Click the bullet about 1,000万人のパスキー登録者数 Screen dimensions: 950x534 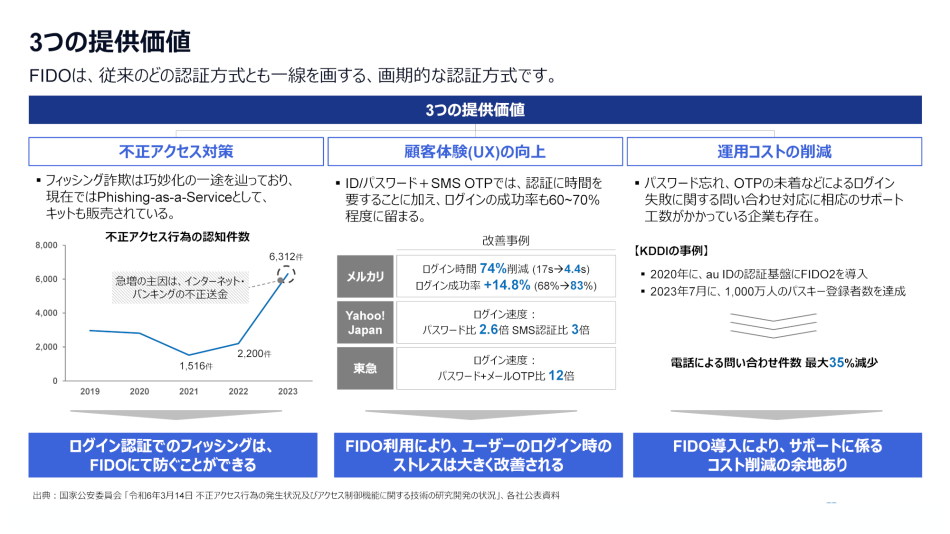pos(773,292)
